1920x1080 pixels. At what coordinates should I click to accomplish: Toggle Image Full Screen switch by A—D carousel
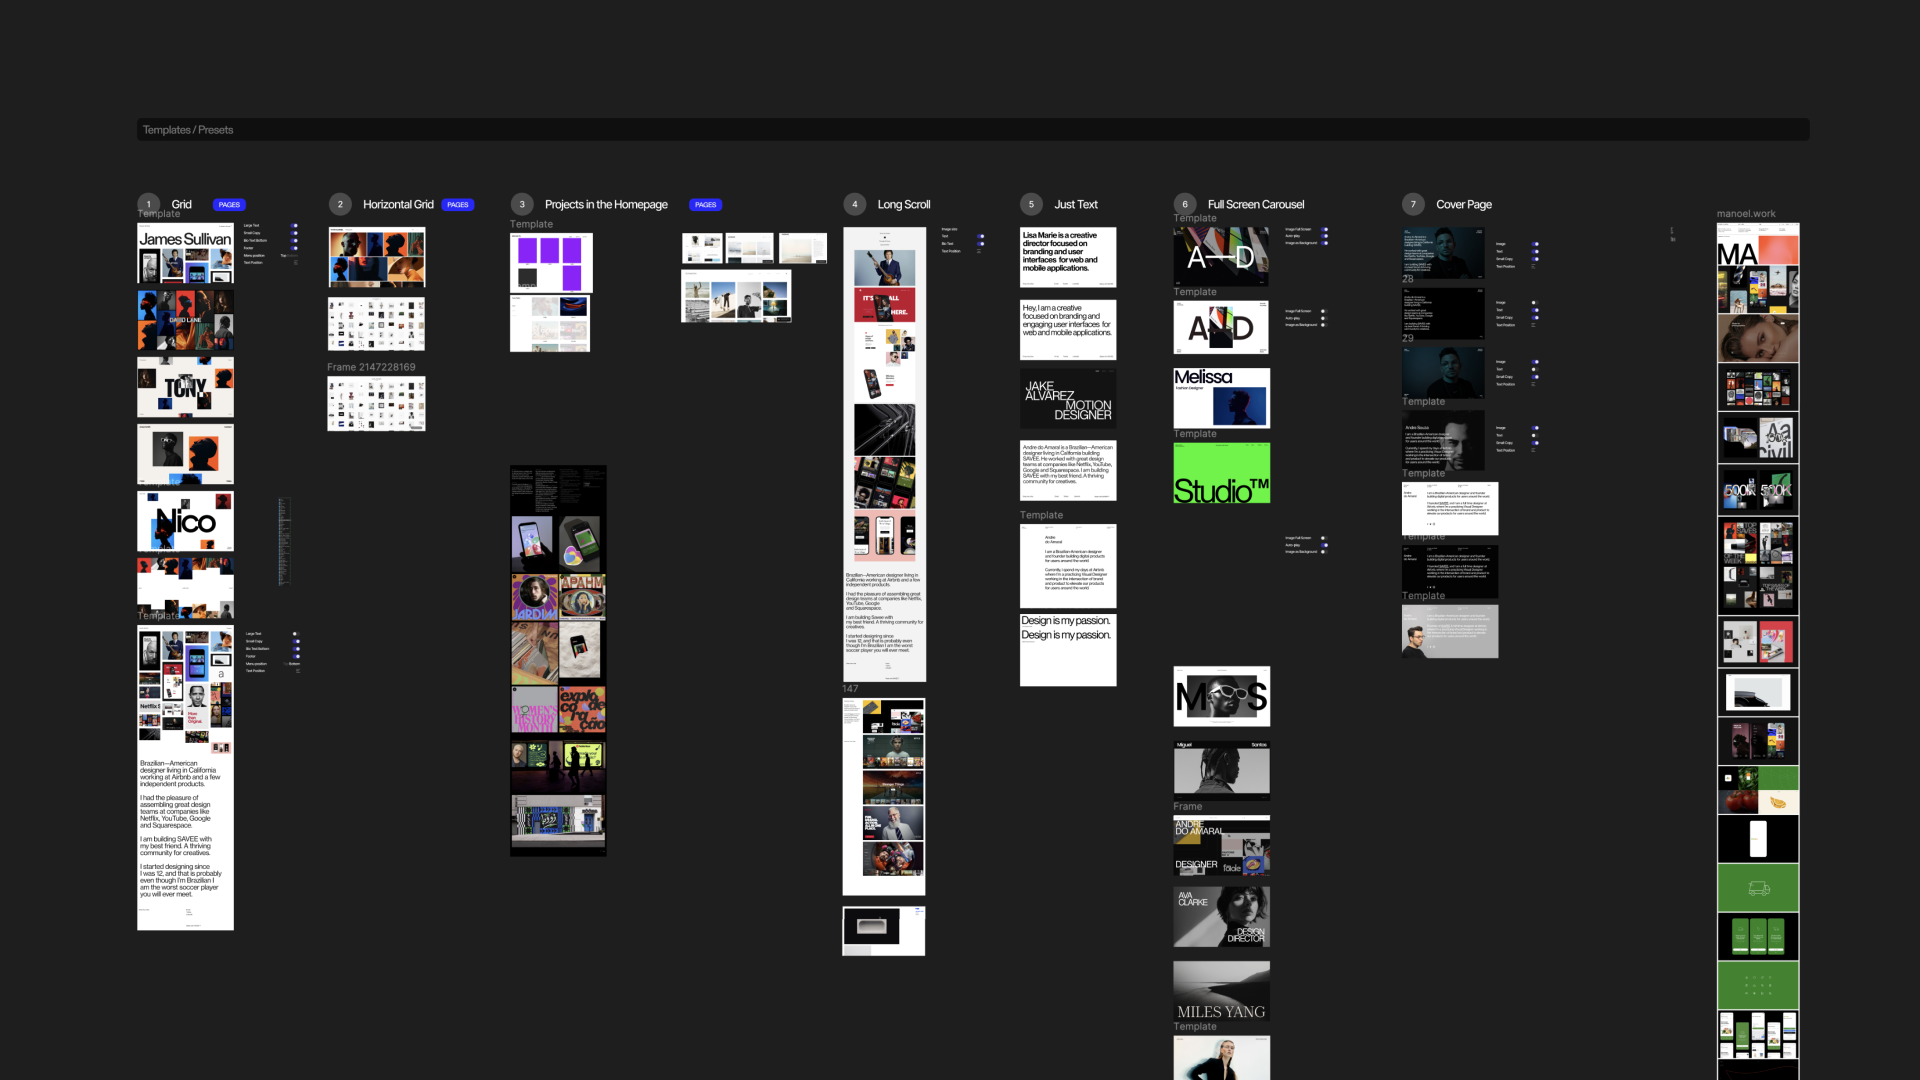tap(1324, 229)
